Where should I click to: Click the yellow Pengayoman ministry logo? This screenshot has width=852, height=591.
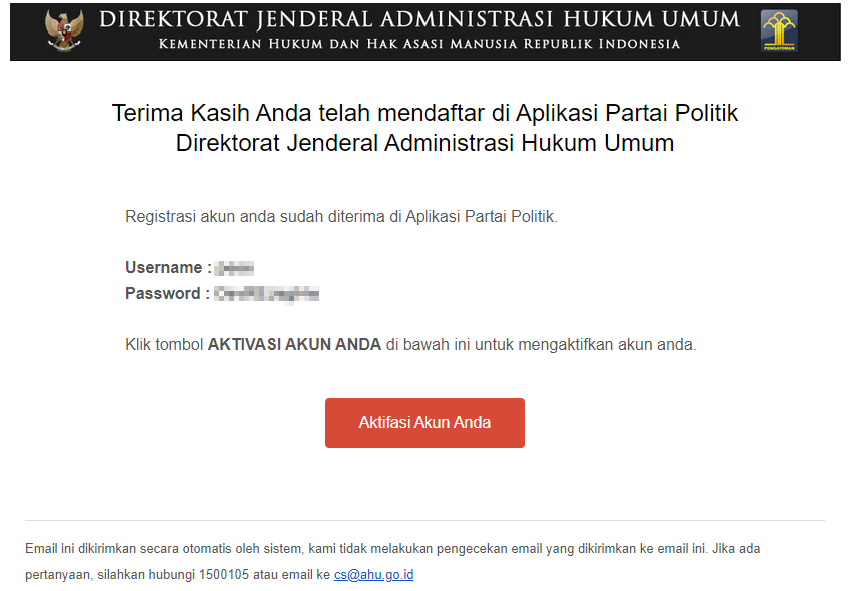coord(779,30)
